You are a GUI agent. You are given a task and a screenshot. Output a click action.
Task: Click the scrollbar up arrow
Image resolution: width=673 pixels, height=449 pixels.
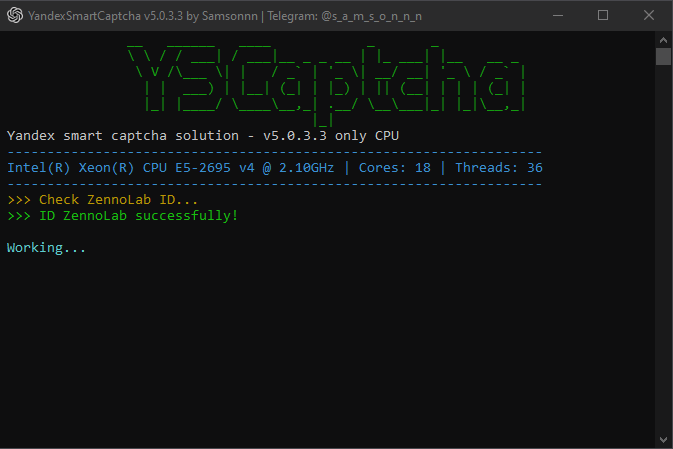click(663, 38)
